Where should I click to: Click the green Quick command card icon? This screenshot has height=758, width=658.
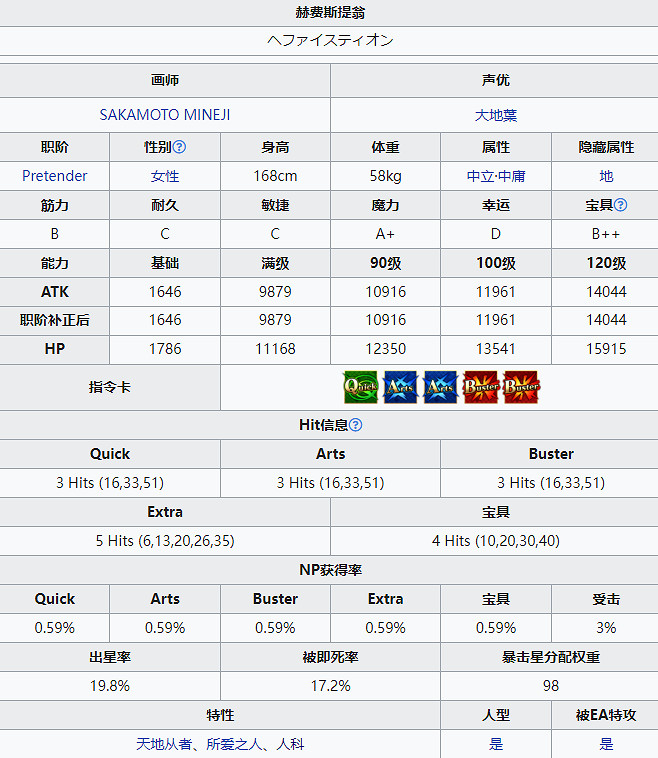point(360,387)
